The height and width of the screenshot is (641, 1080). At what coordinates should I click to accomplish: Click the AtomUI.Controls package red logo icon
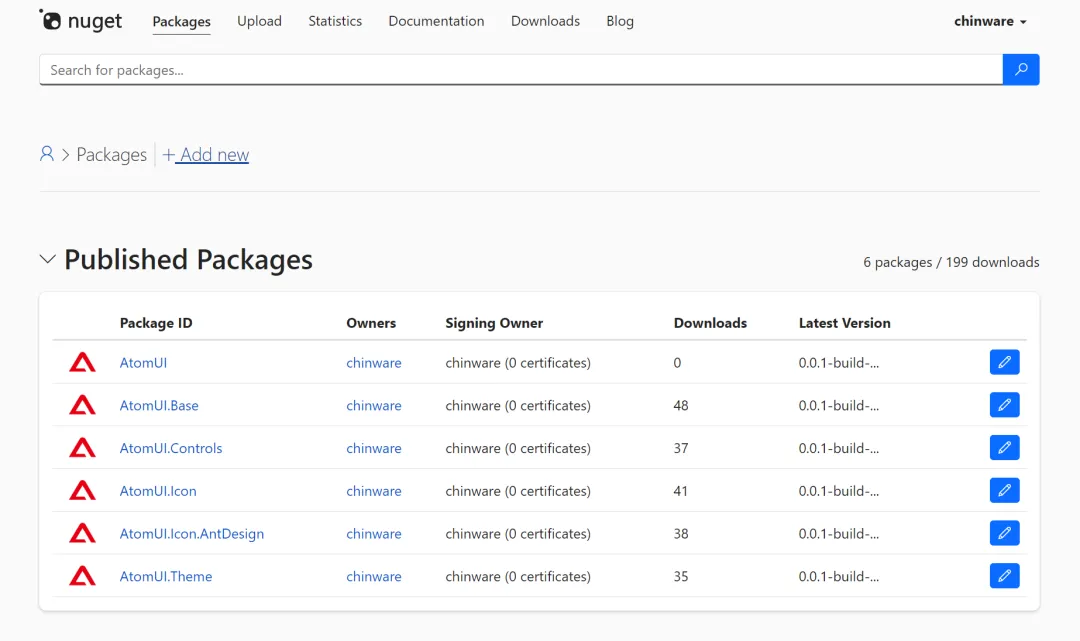[x=82, y=448]
